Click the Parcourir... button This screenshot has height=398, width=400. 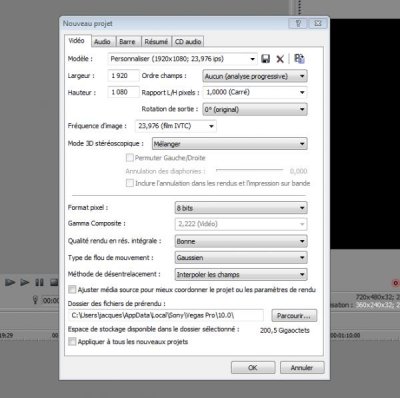294,316
